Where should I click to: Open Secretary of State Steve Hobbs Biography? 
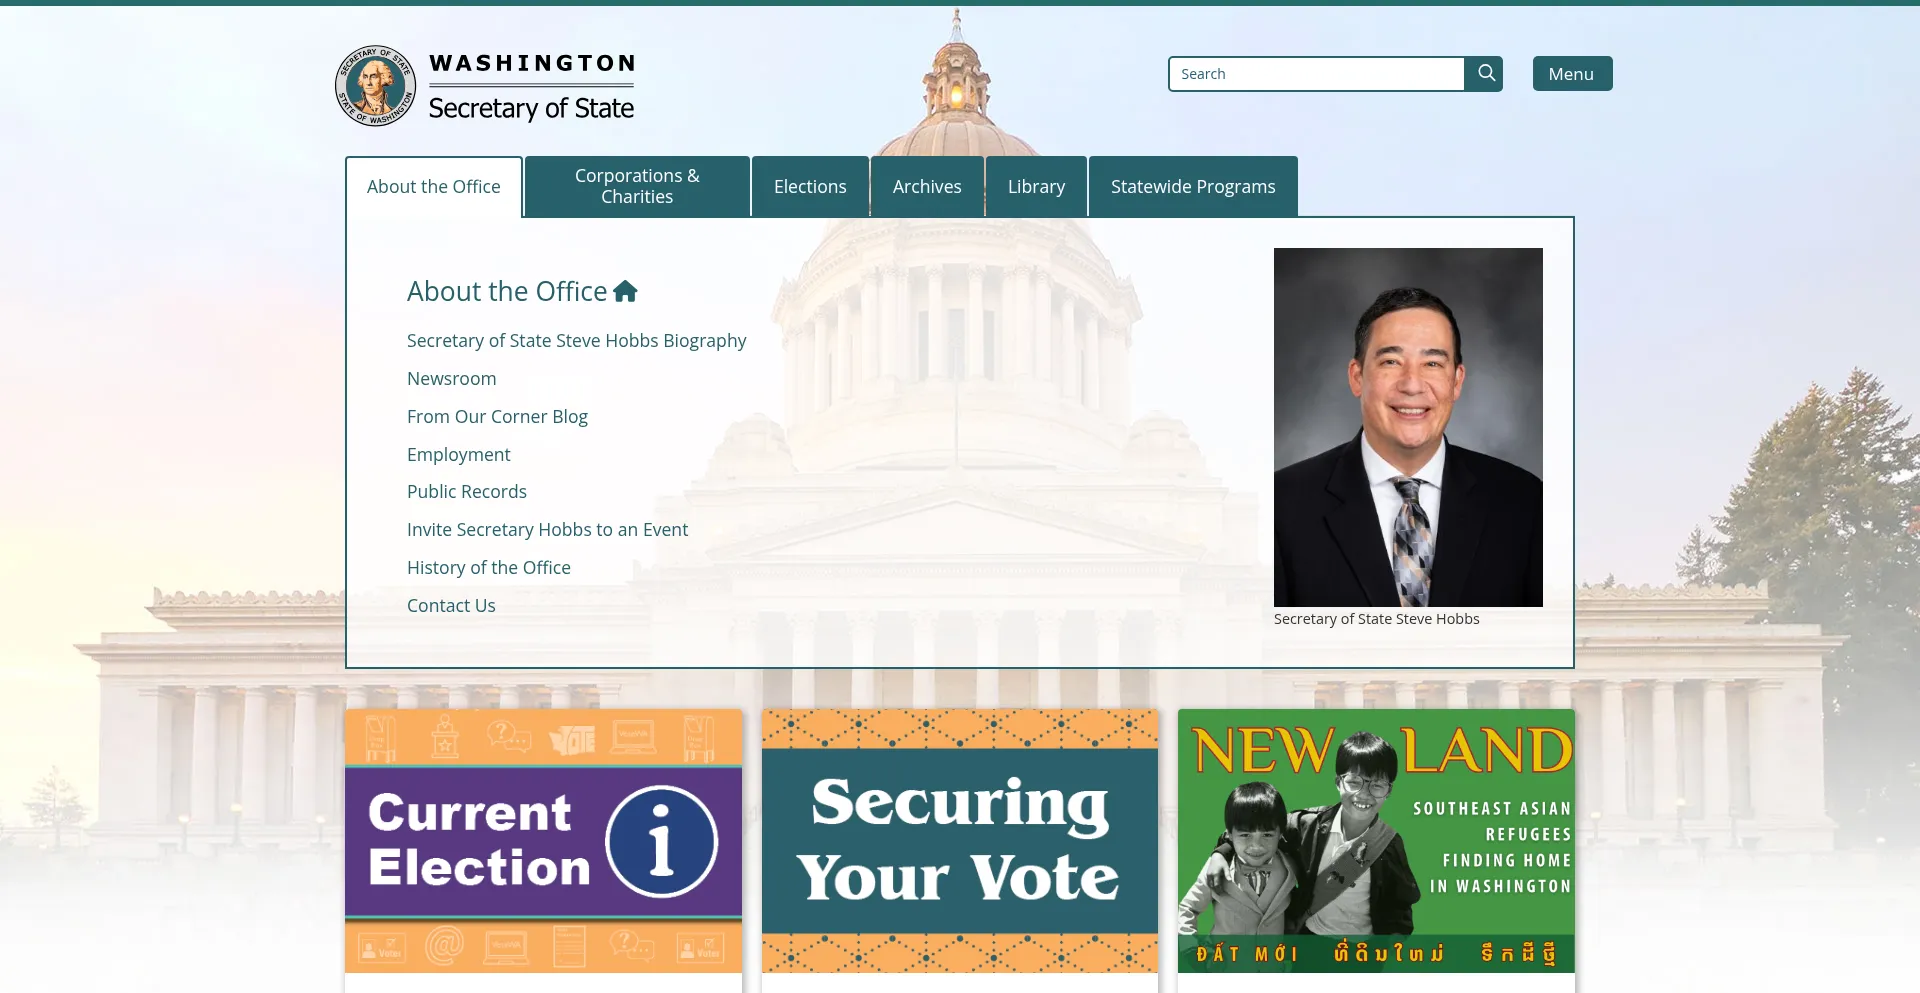(x=576, y=340)
